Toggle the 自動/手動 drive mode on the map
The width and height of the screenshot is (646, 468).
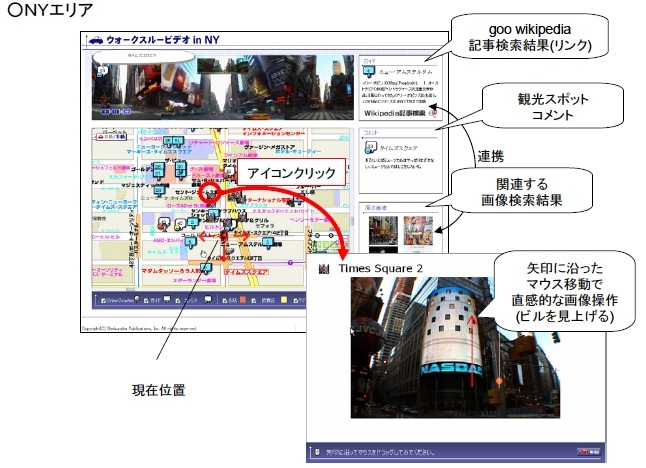point(112,136)
